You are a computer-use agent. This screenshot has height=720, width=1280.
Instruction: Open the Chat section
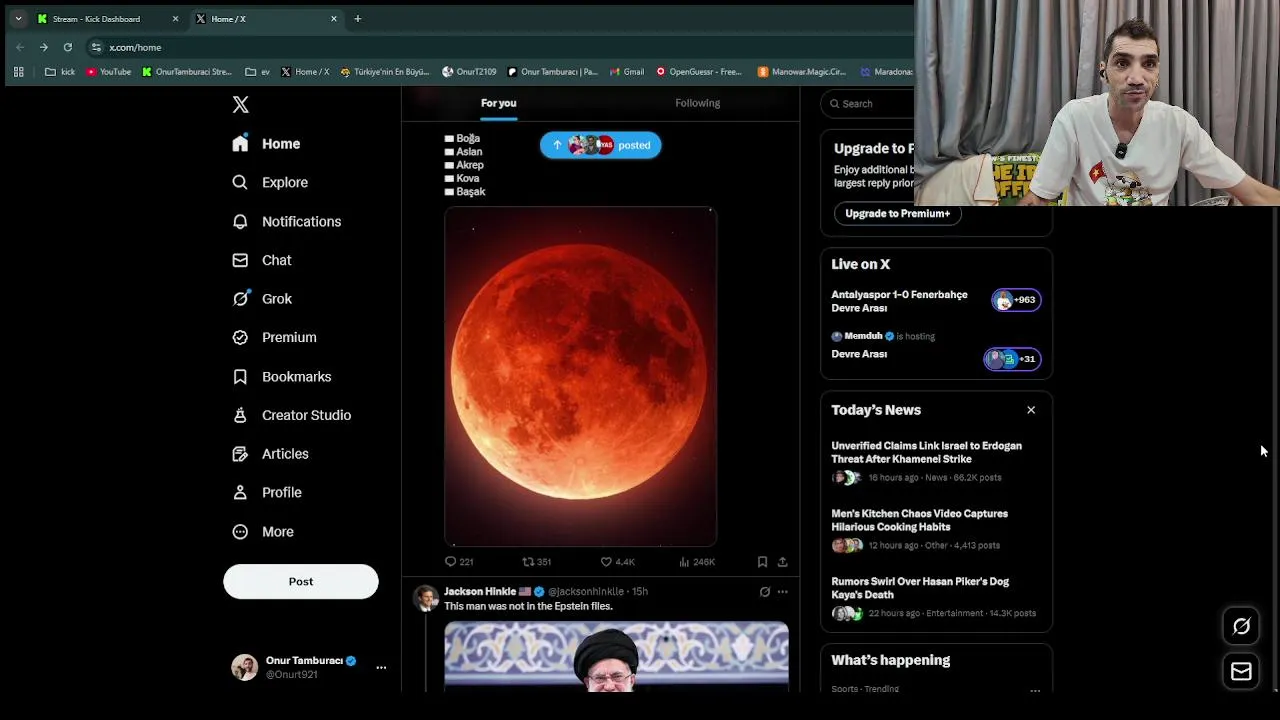262,260
